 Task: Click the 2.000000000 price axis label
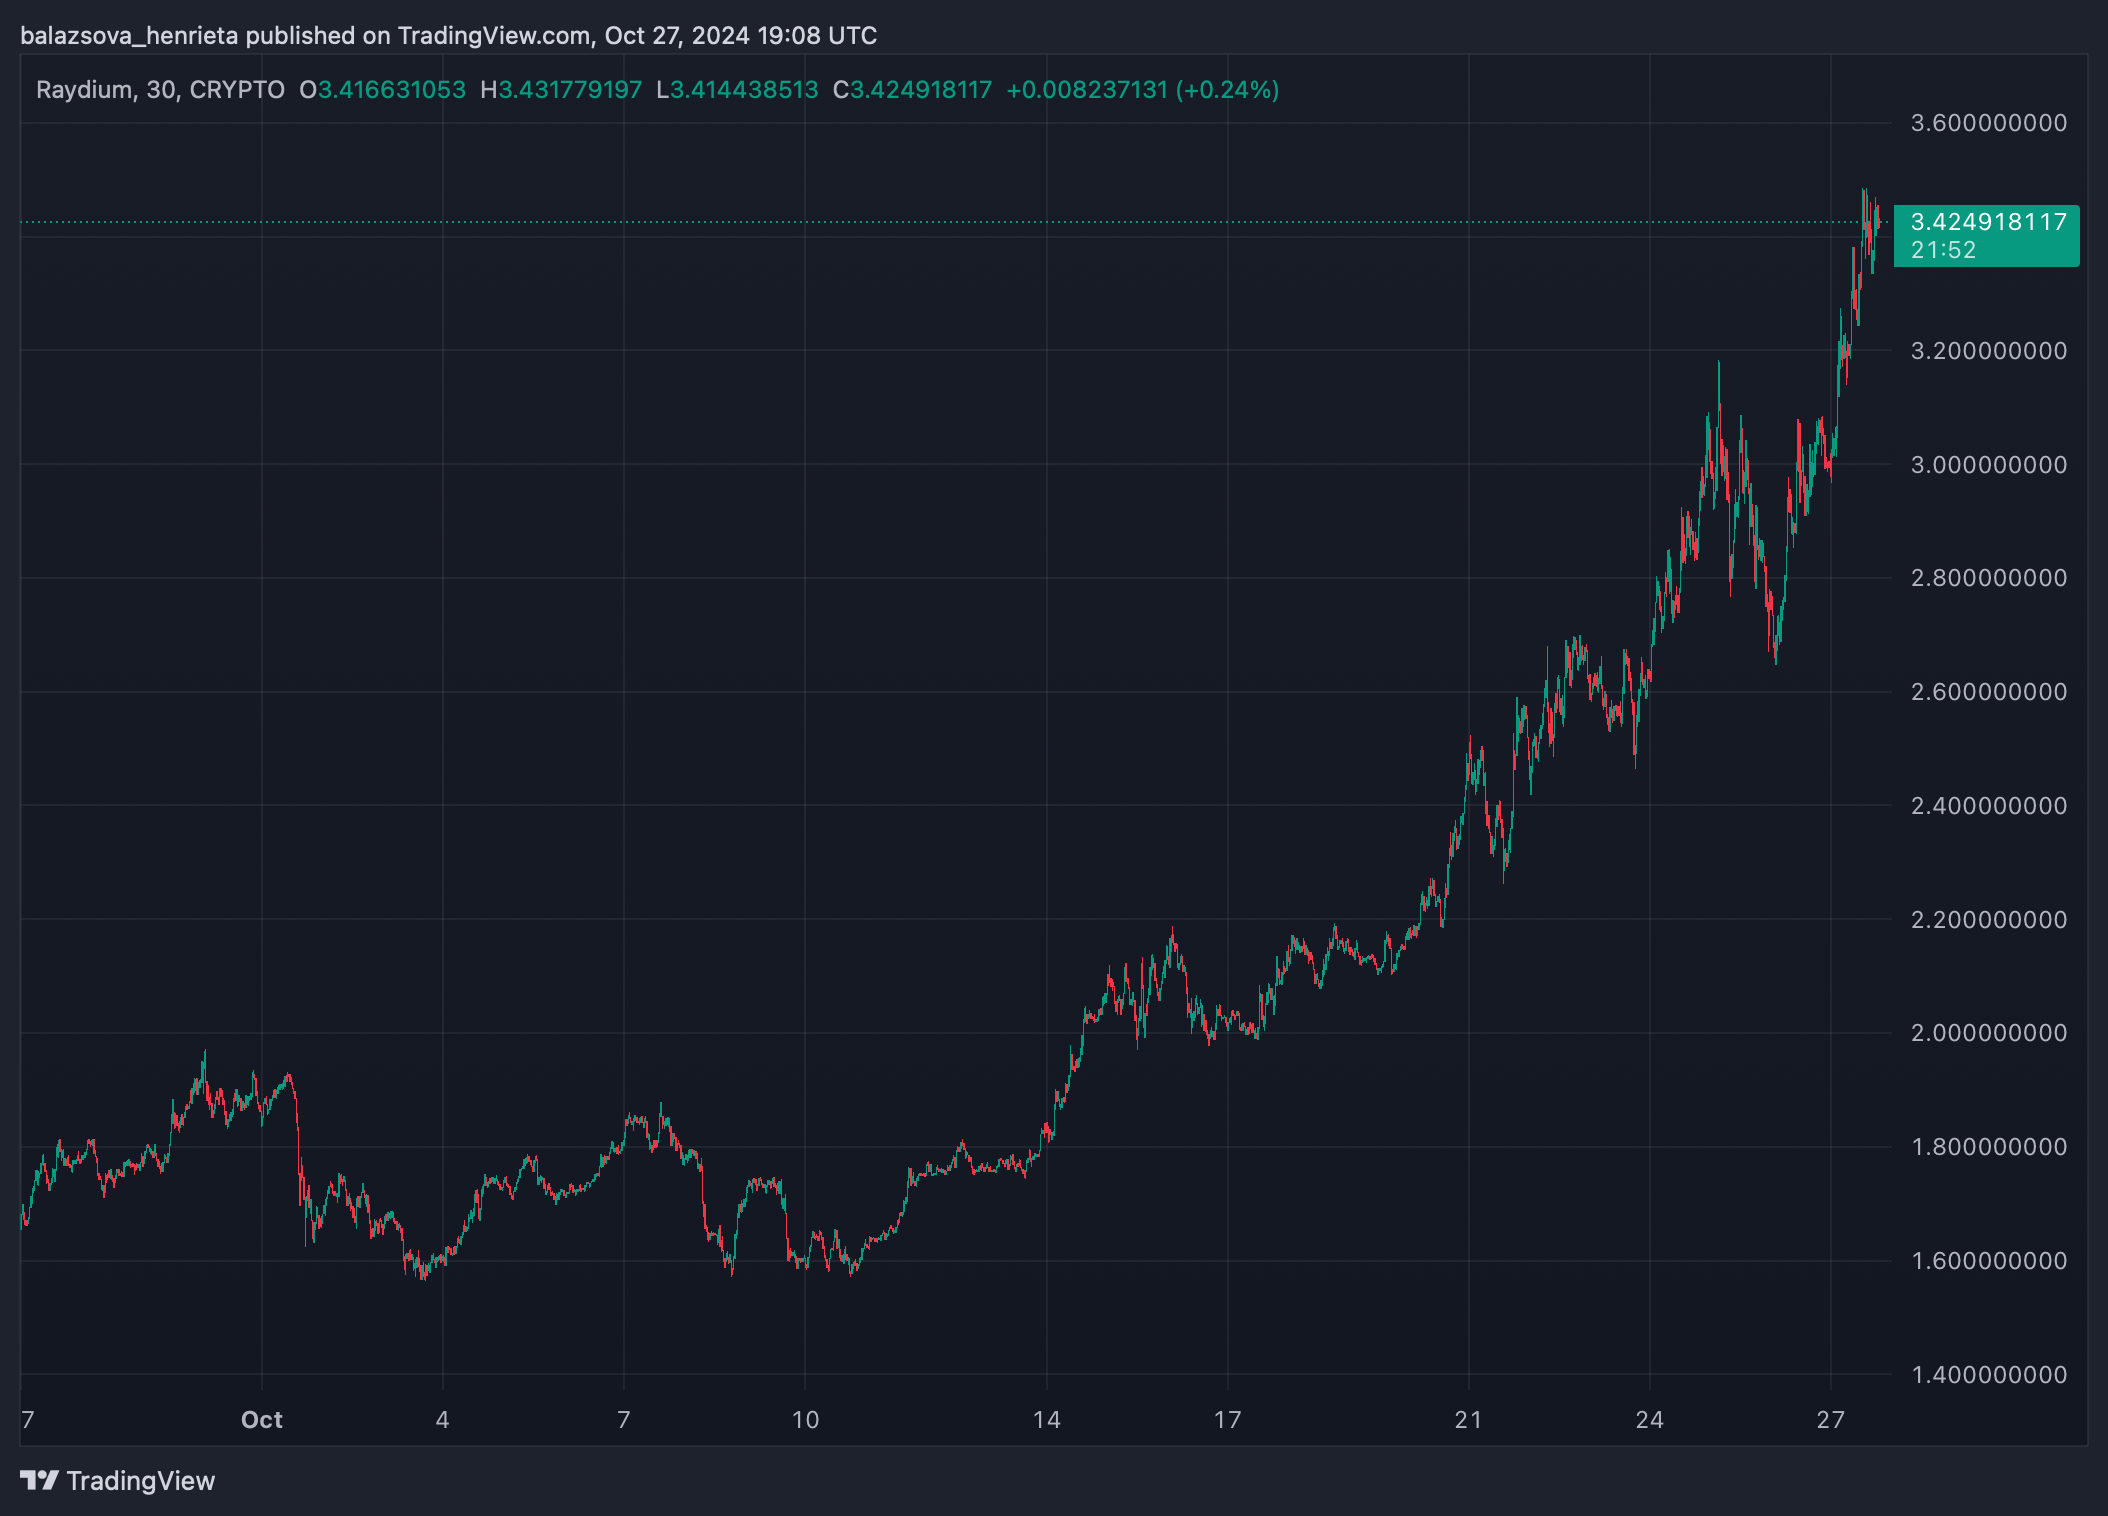[1988, 1033]
